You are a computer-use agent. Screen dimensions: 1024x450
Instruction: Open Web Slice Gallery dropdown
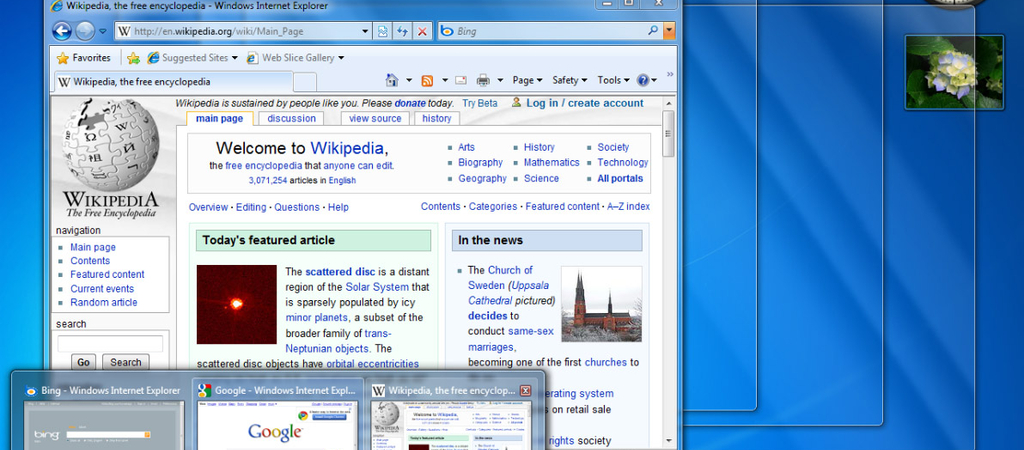[295, 58]
